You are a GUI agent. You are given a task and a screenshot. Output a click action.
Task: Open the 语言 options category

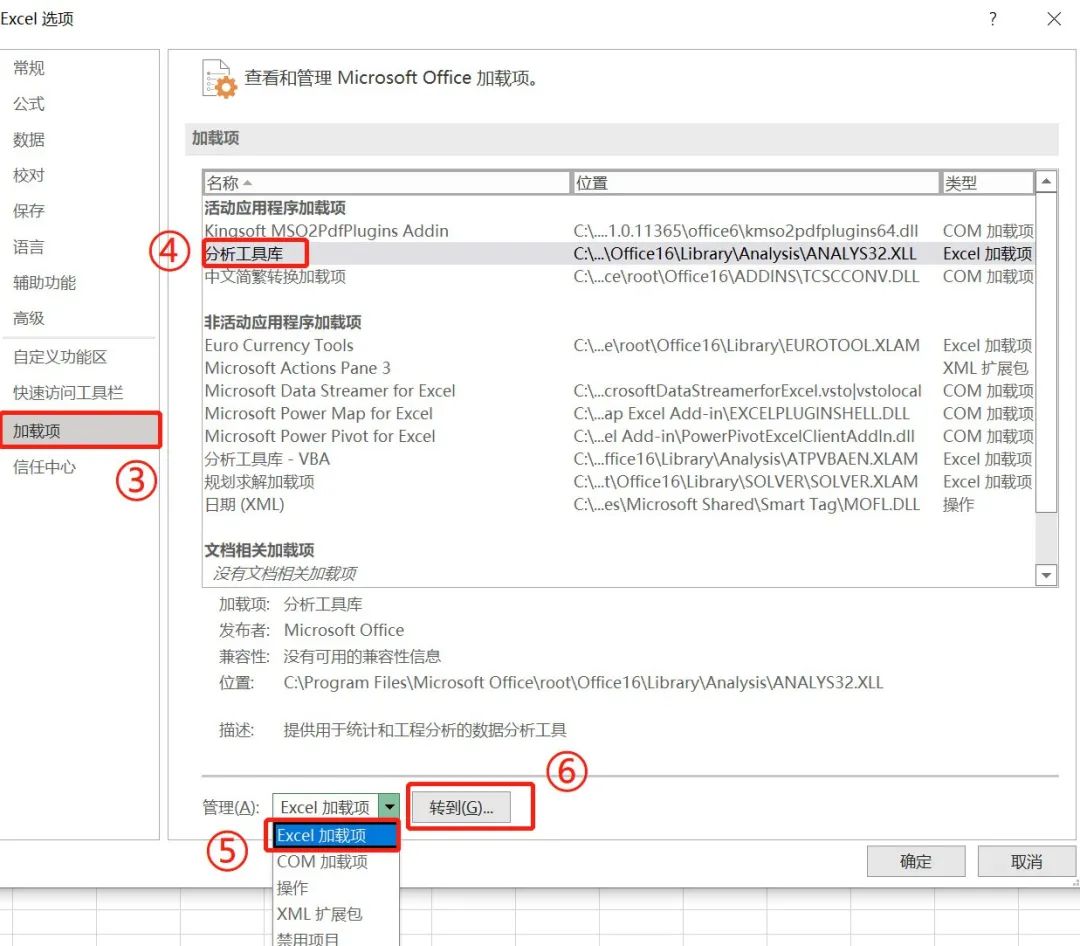point(28,247)
